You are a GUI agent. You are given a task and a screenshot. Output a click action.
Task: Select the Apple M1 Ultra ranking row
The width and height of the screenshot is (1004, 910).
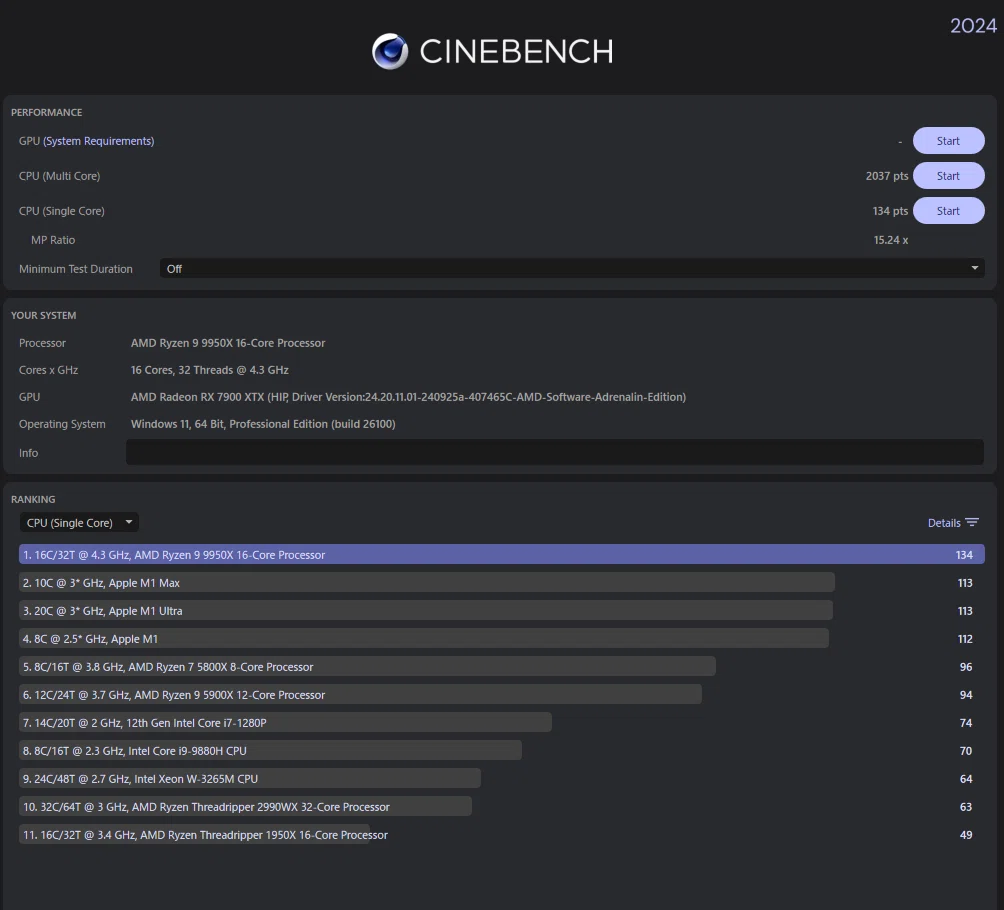pos(501,611)
